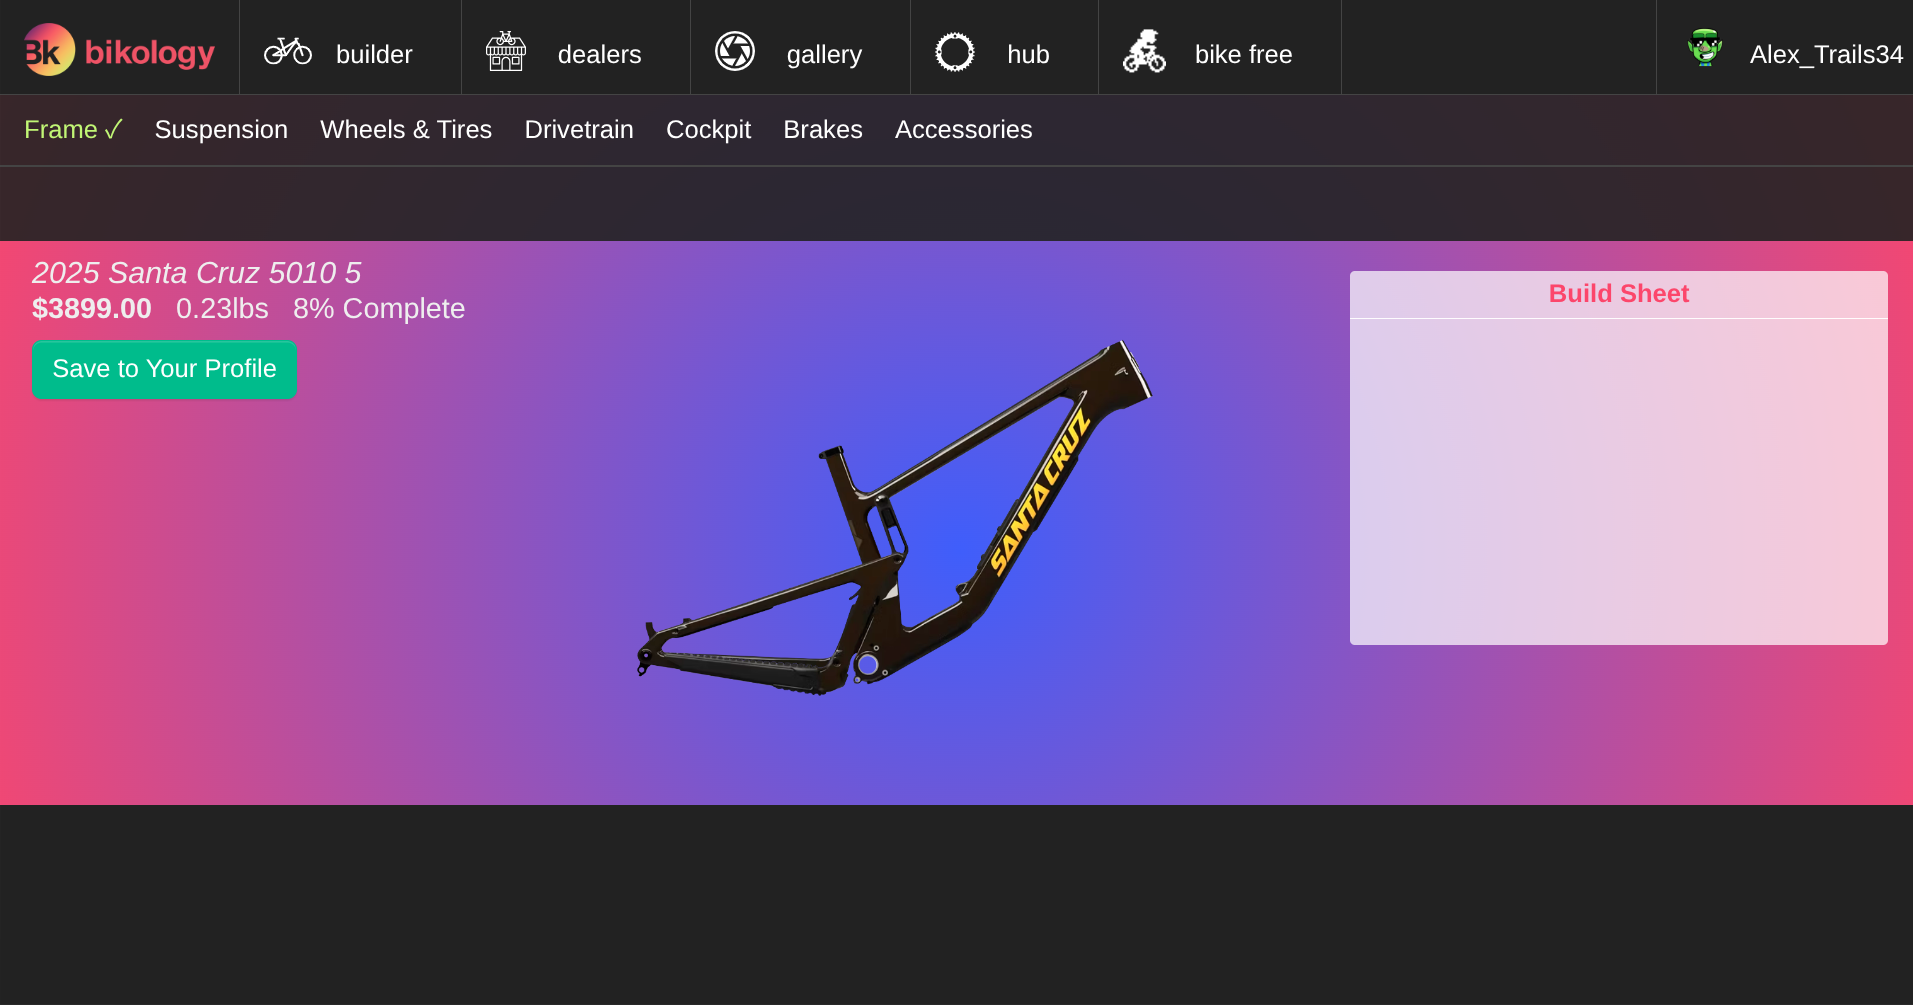Click the dealers storefront icon

(506, 51)
